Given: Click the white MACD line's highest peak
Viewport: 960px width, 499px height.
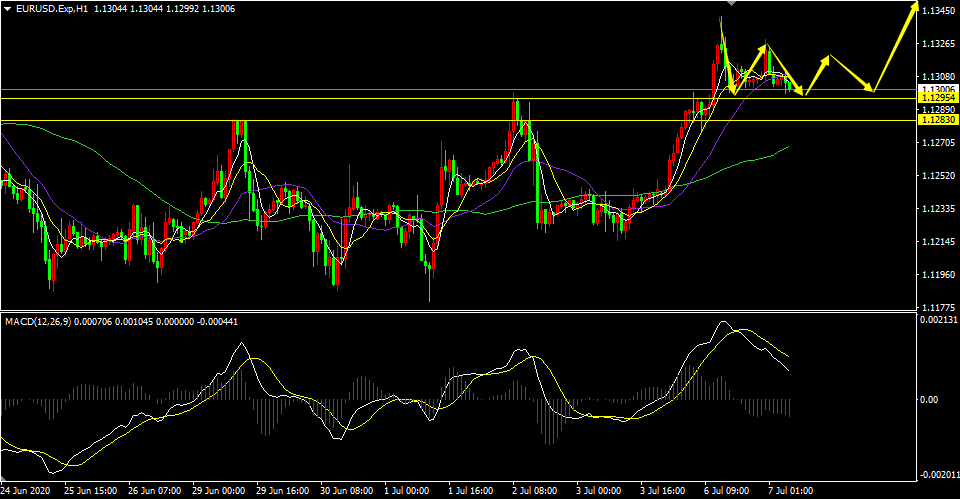Looking at the screenshot, I should (x=723, y=321).
